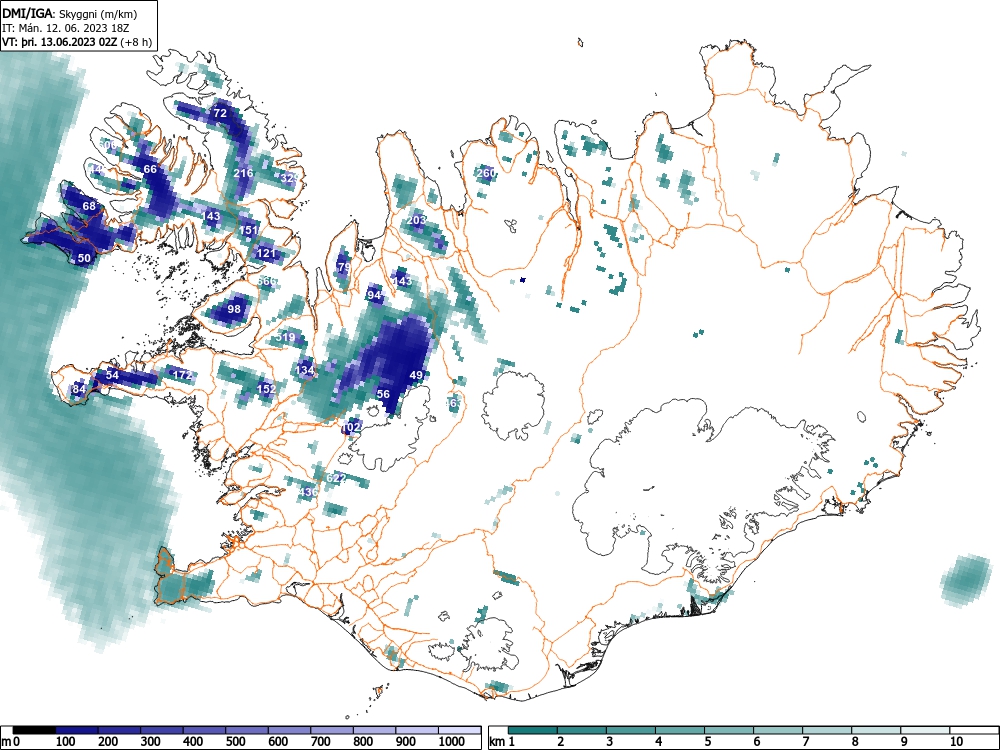Click the '500' label on the meter scale
This screenshot has height=750, width=1000.
pyautogui.click(x=235, y=742)
